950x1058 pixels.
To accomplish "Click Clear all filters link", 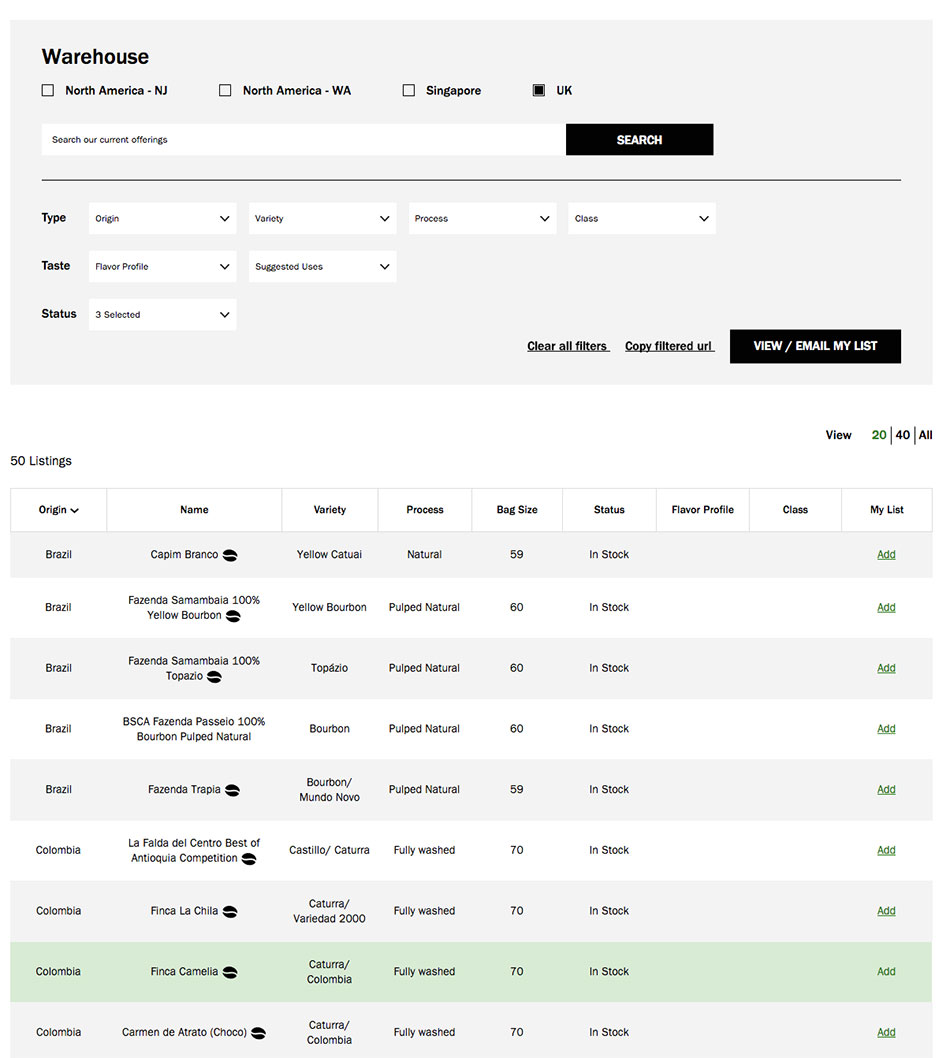I will click(x=567, y=346).
